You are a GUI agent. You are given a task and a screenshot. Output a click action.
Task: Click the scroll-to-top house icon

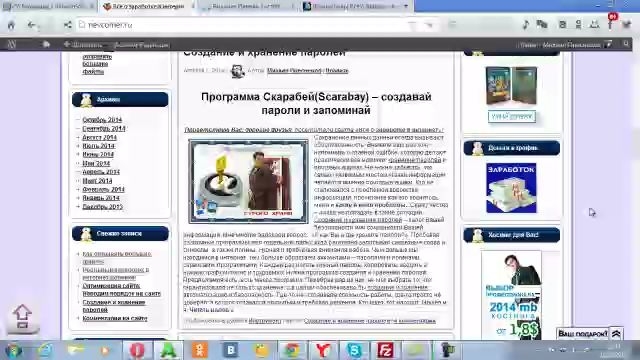pyautogui.click(x=22, y=317)
